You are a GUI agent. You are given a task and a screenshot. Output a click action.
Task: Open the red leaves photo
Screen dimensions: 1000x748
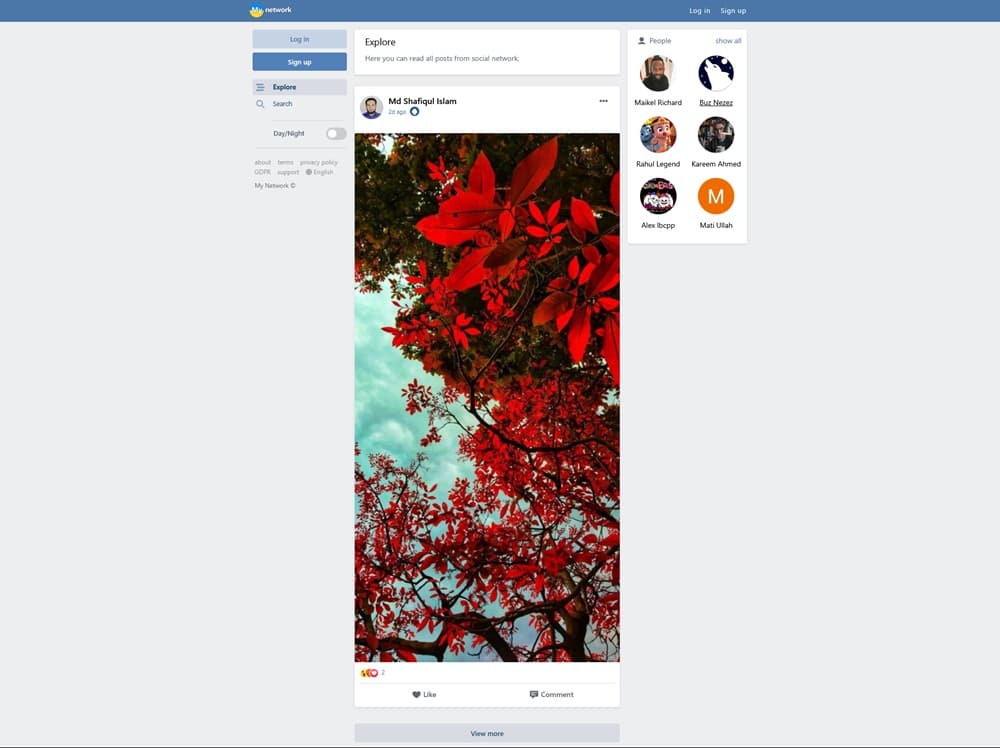pos(487,397)
